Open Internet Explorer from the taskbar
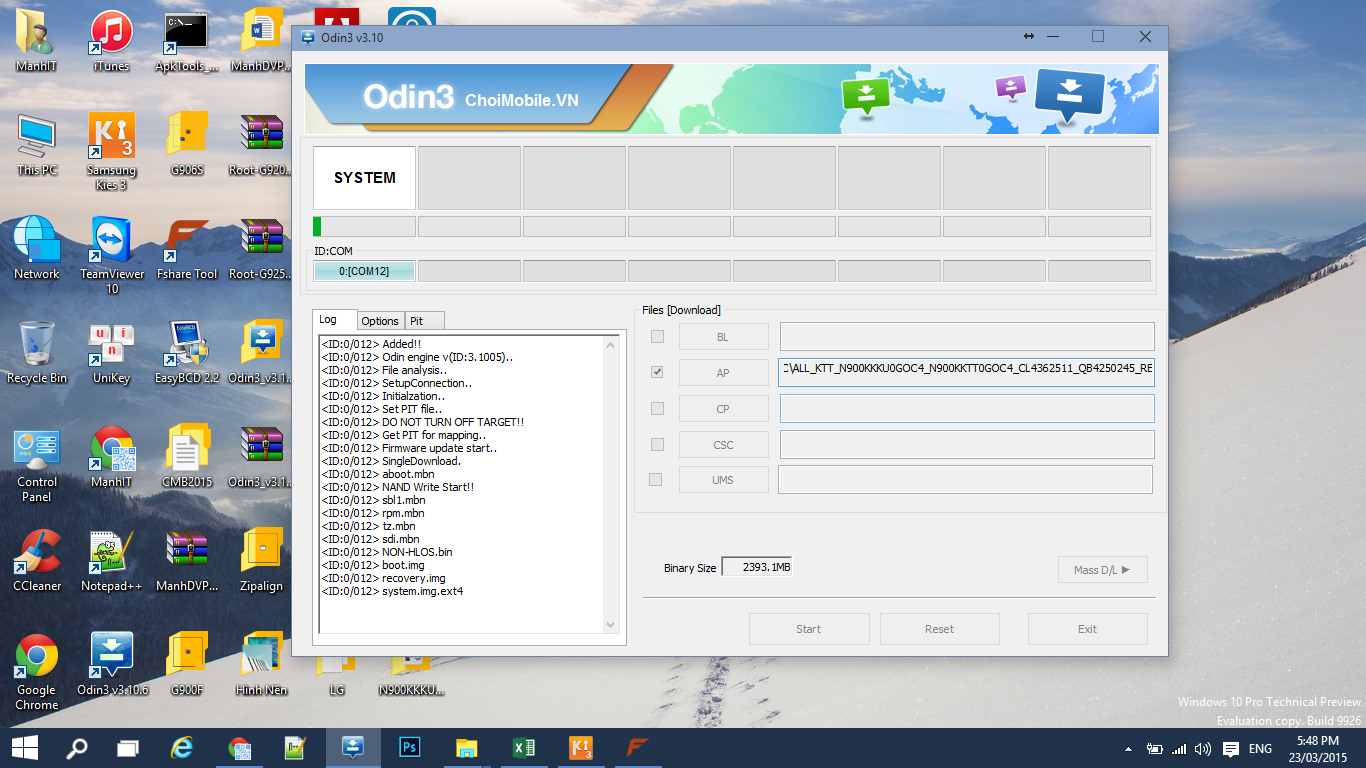 [x=181, y=747]
